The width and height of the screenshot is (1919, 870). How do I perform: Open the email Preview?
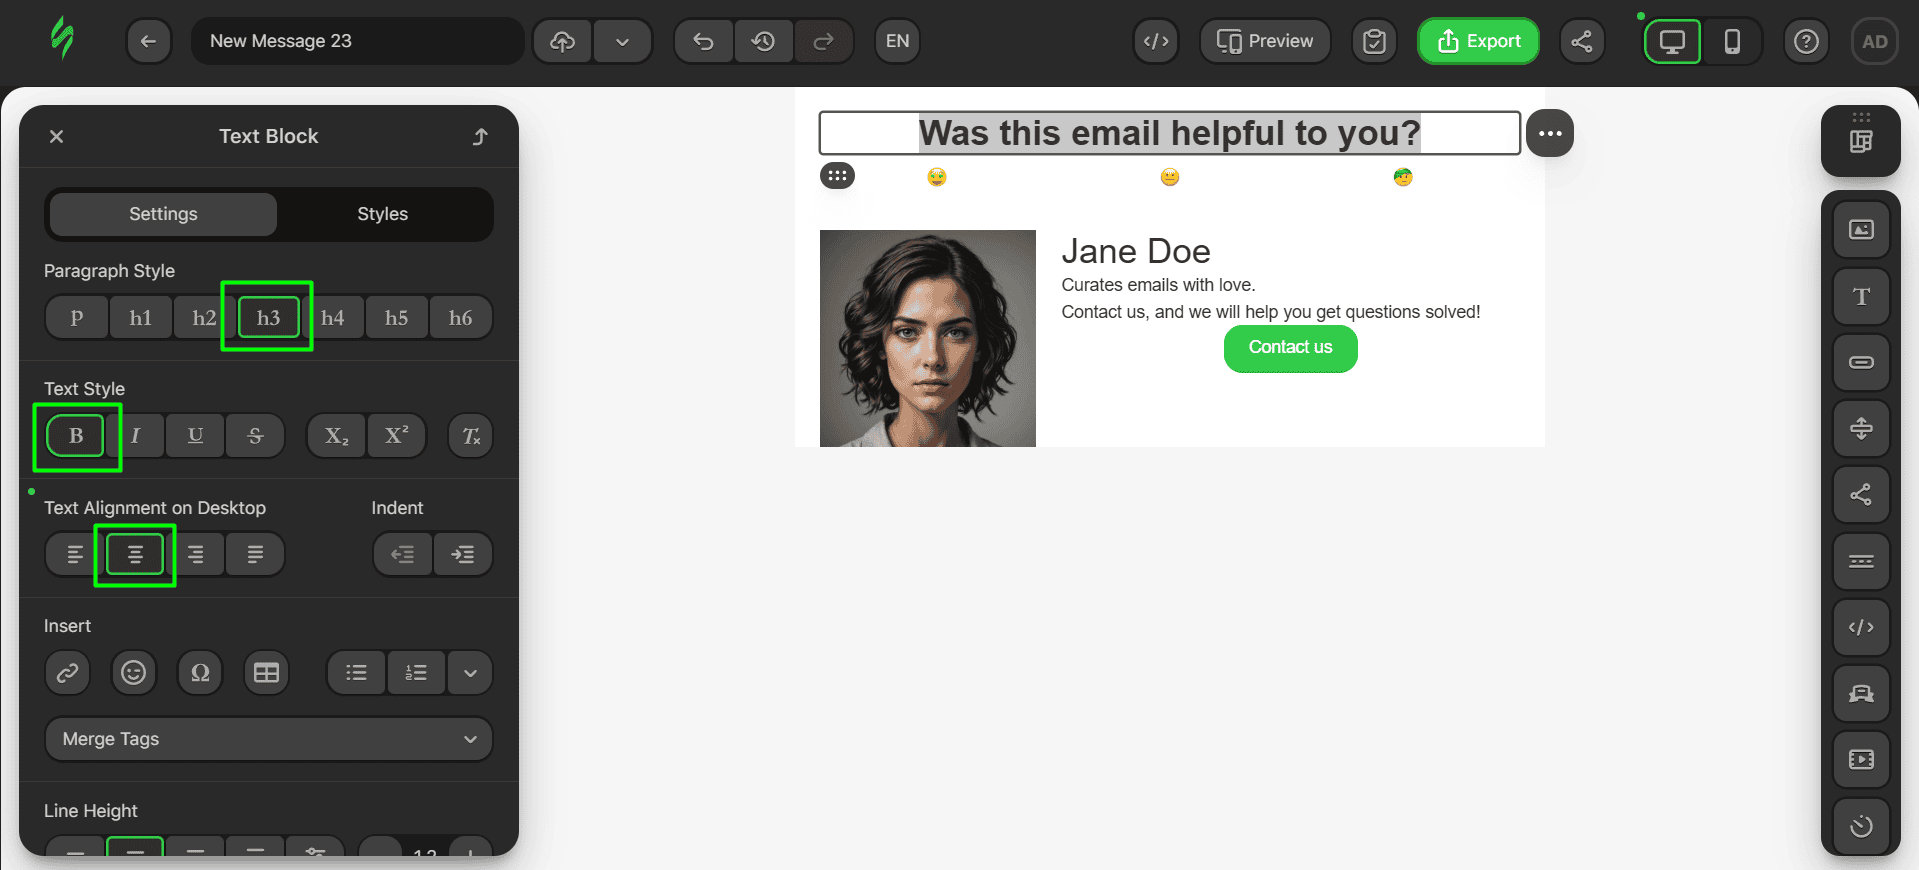coord(1265,41)
